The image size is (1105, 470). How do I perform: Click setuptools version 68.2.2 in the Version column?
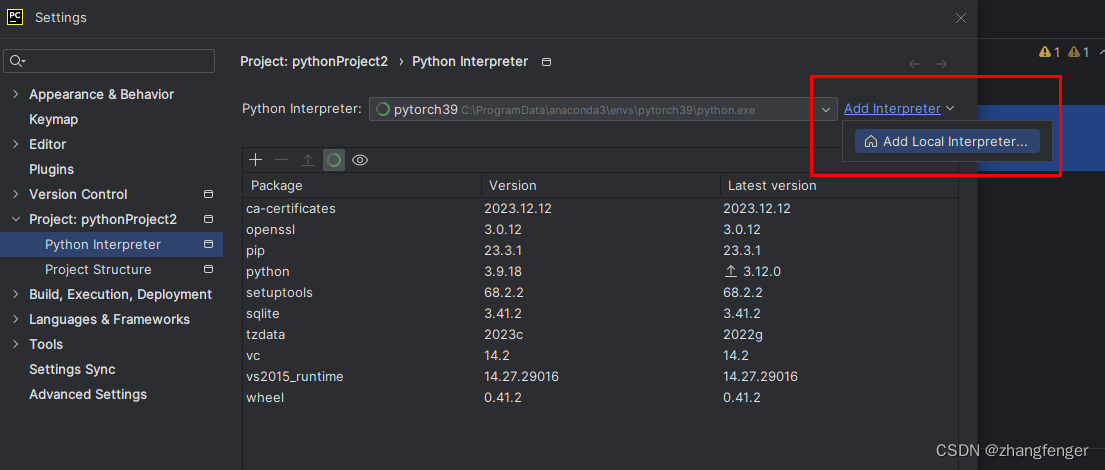pos(504,292)
